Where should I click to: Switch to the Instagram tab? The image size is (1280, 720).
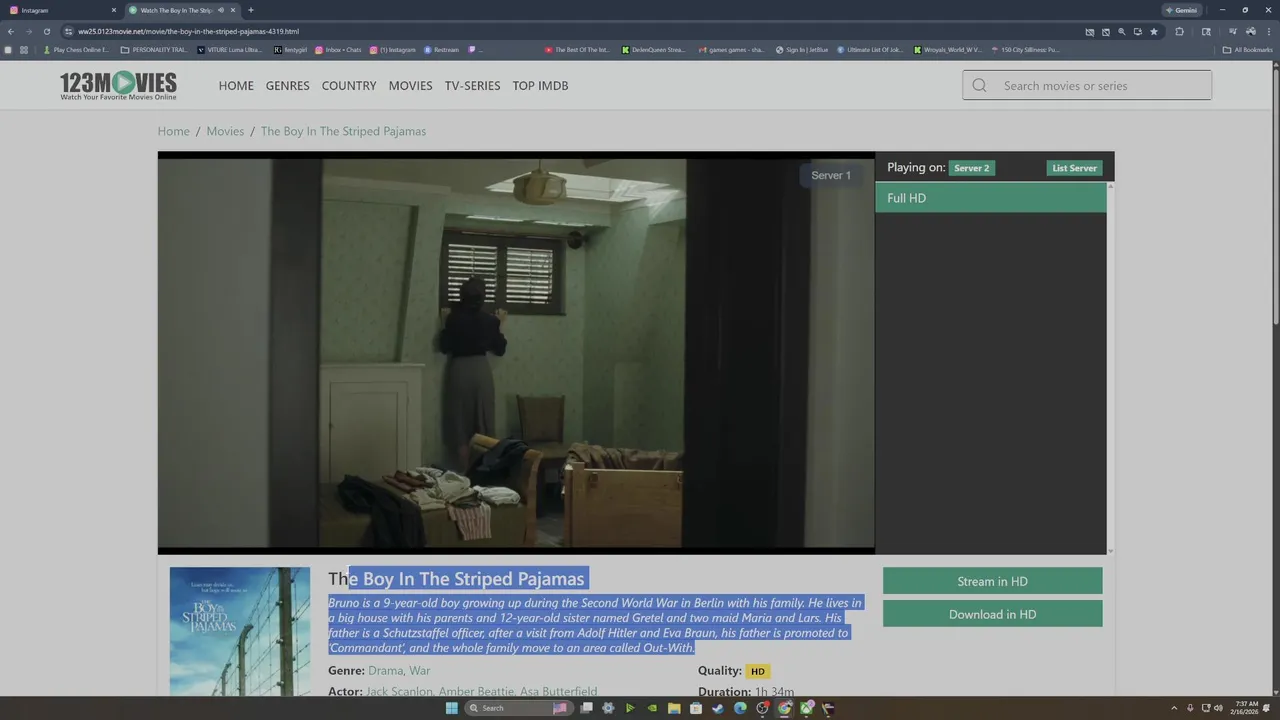[60, 10]
